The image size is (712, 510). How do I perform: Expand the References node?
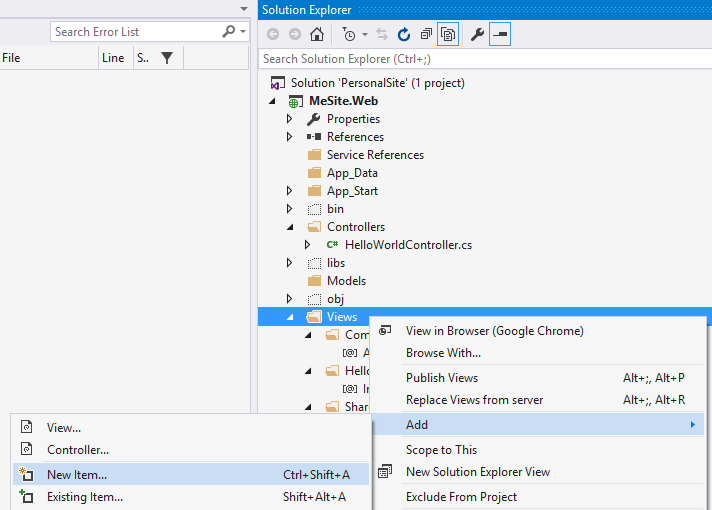point(290,137)
